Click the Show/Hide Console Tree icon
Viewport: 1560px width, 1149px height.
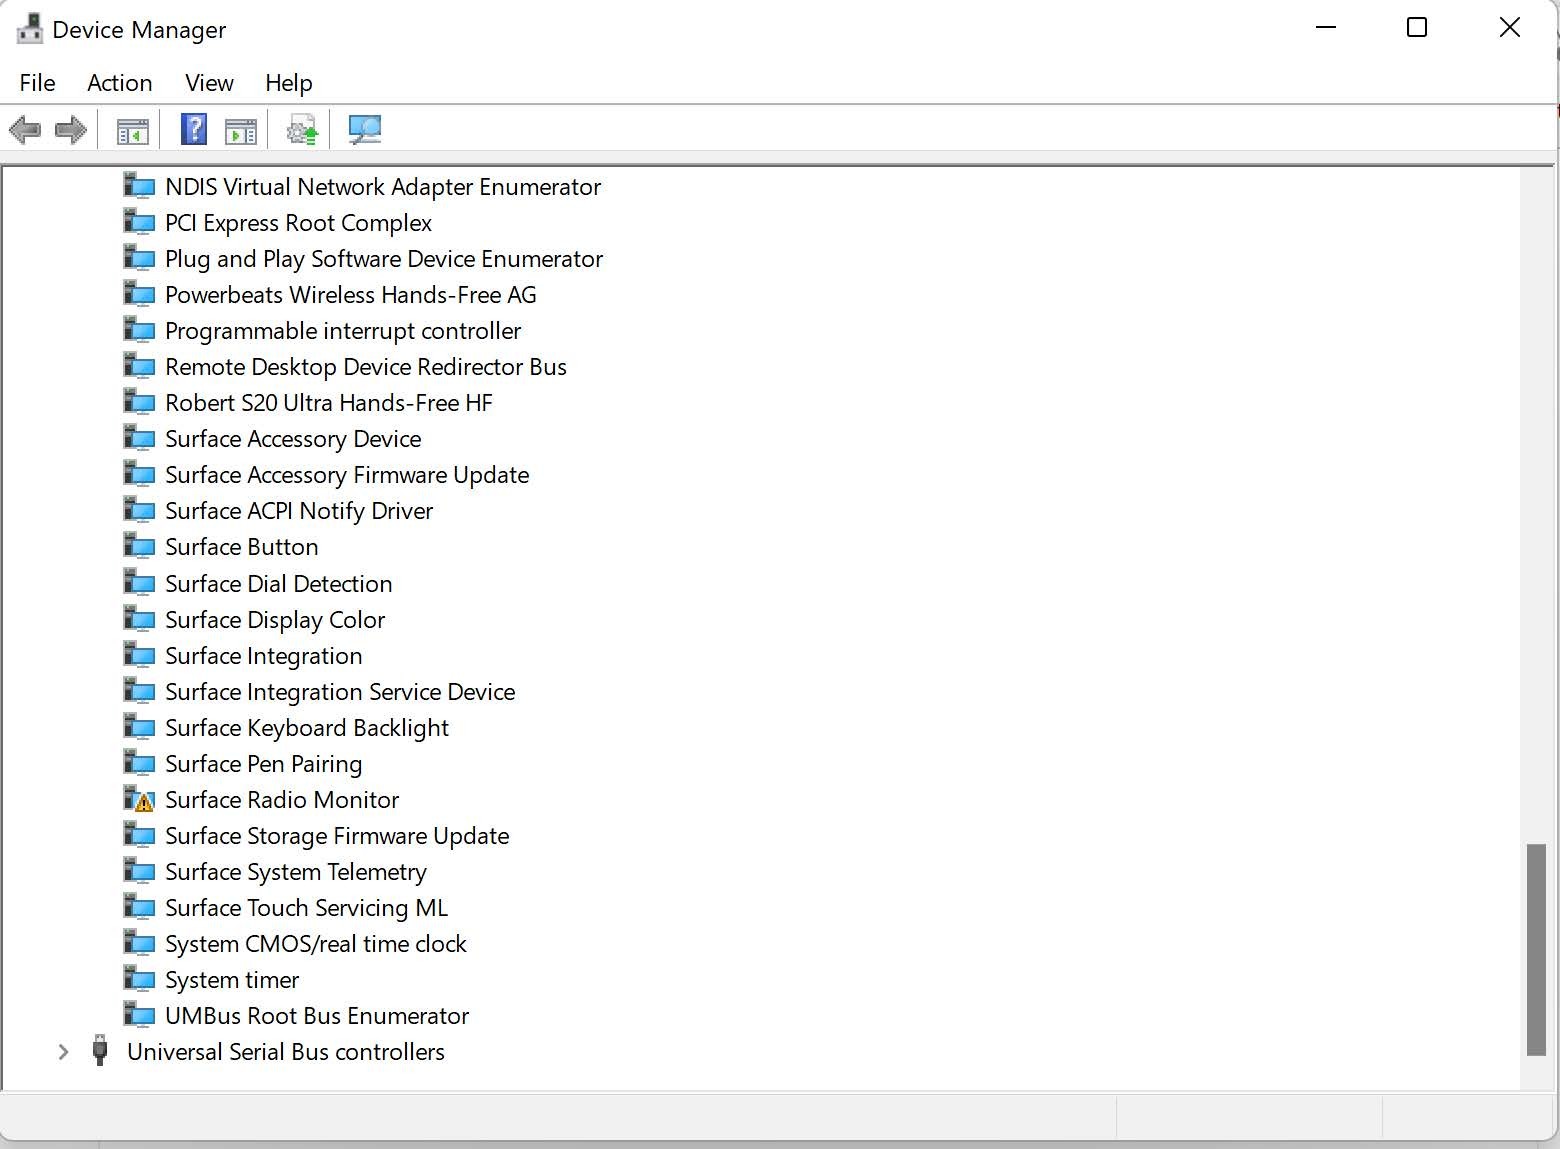tap(132, 129)
